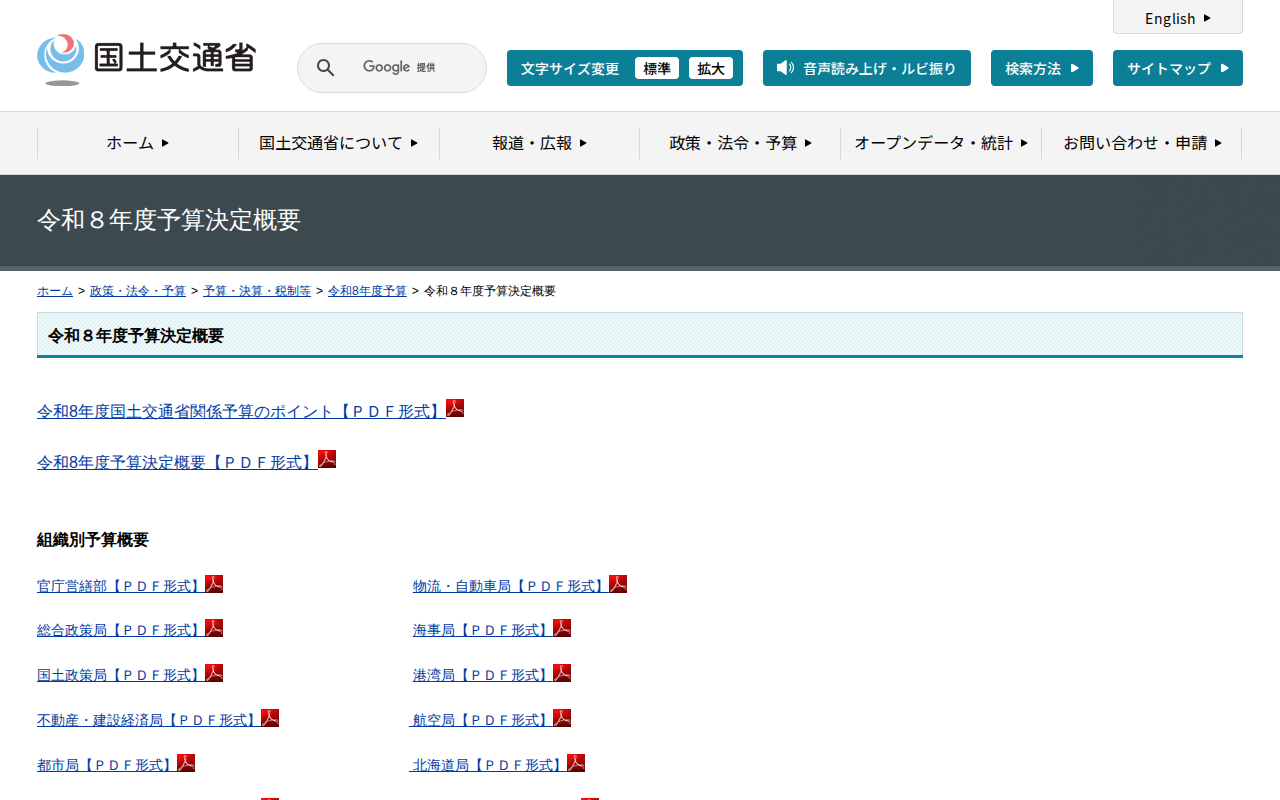The width and height of the screenshot is (1280, 800).
Task: Open お問い合わせ・申請 navigation menu
Action: pos(1142,143)
